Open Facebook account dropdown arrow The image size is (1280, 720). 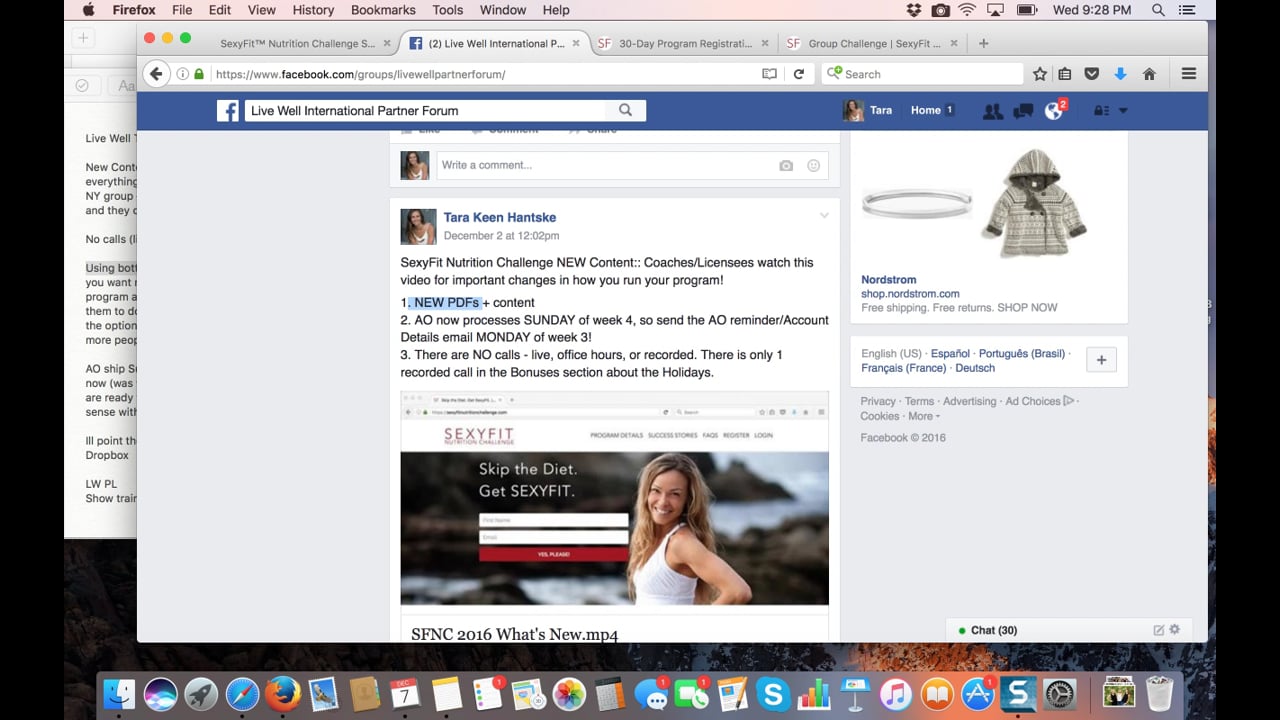pyautogui.click(x=1123, y=111)
